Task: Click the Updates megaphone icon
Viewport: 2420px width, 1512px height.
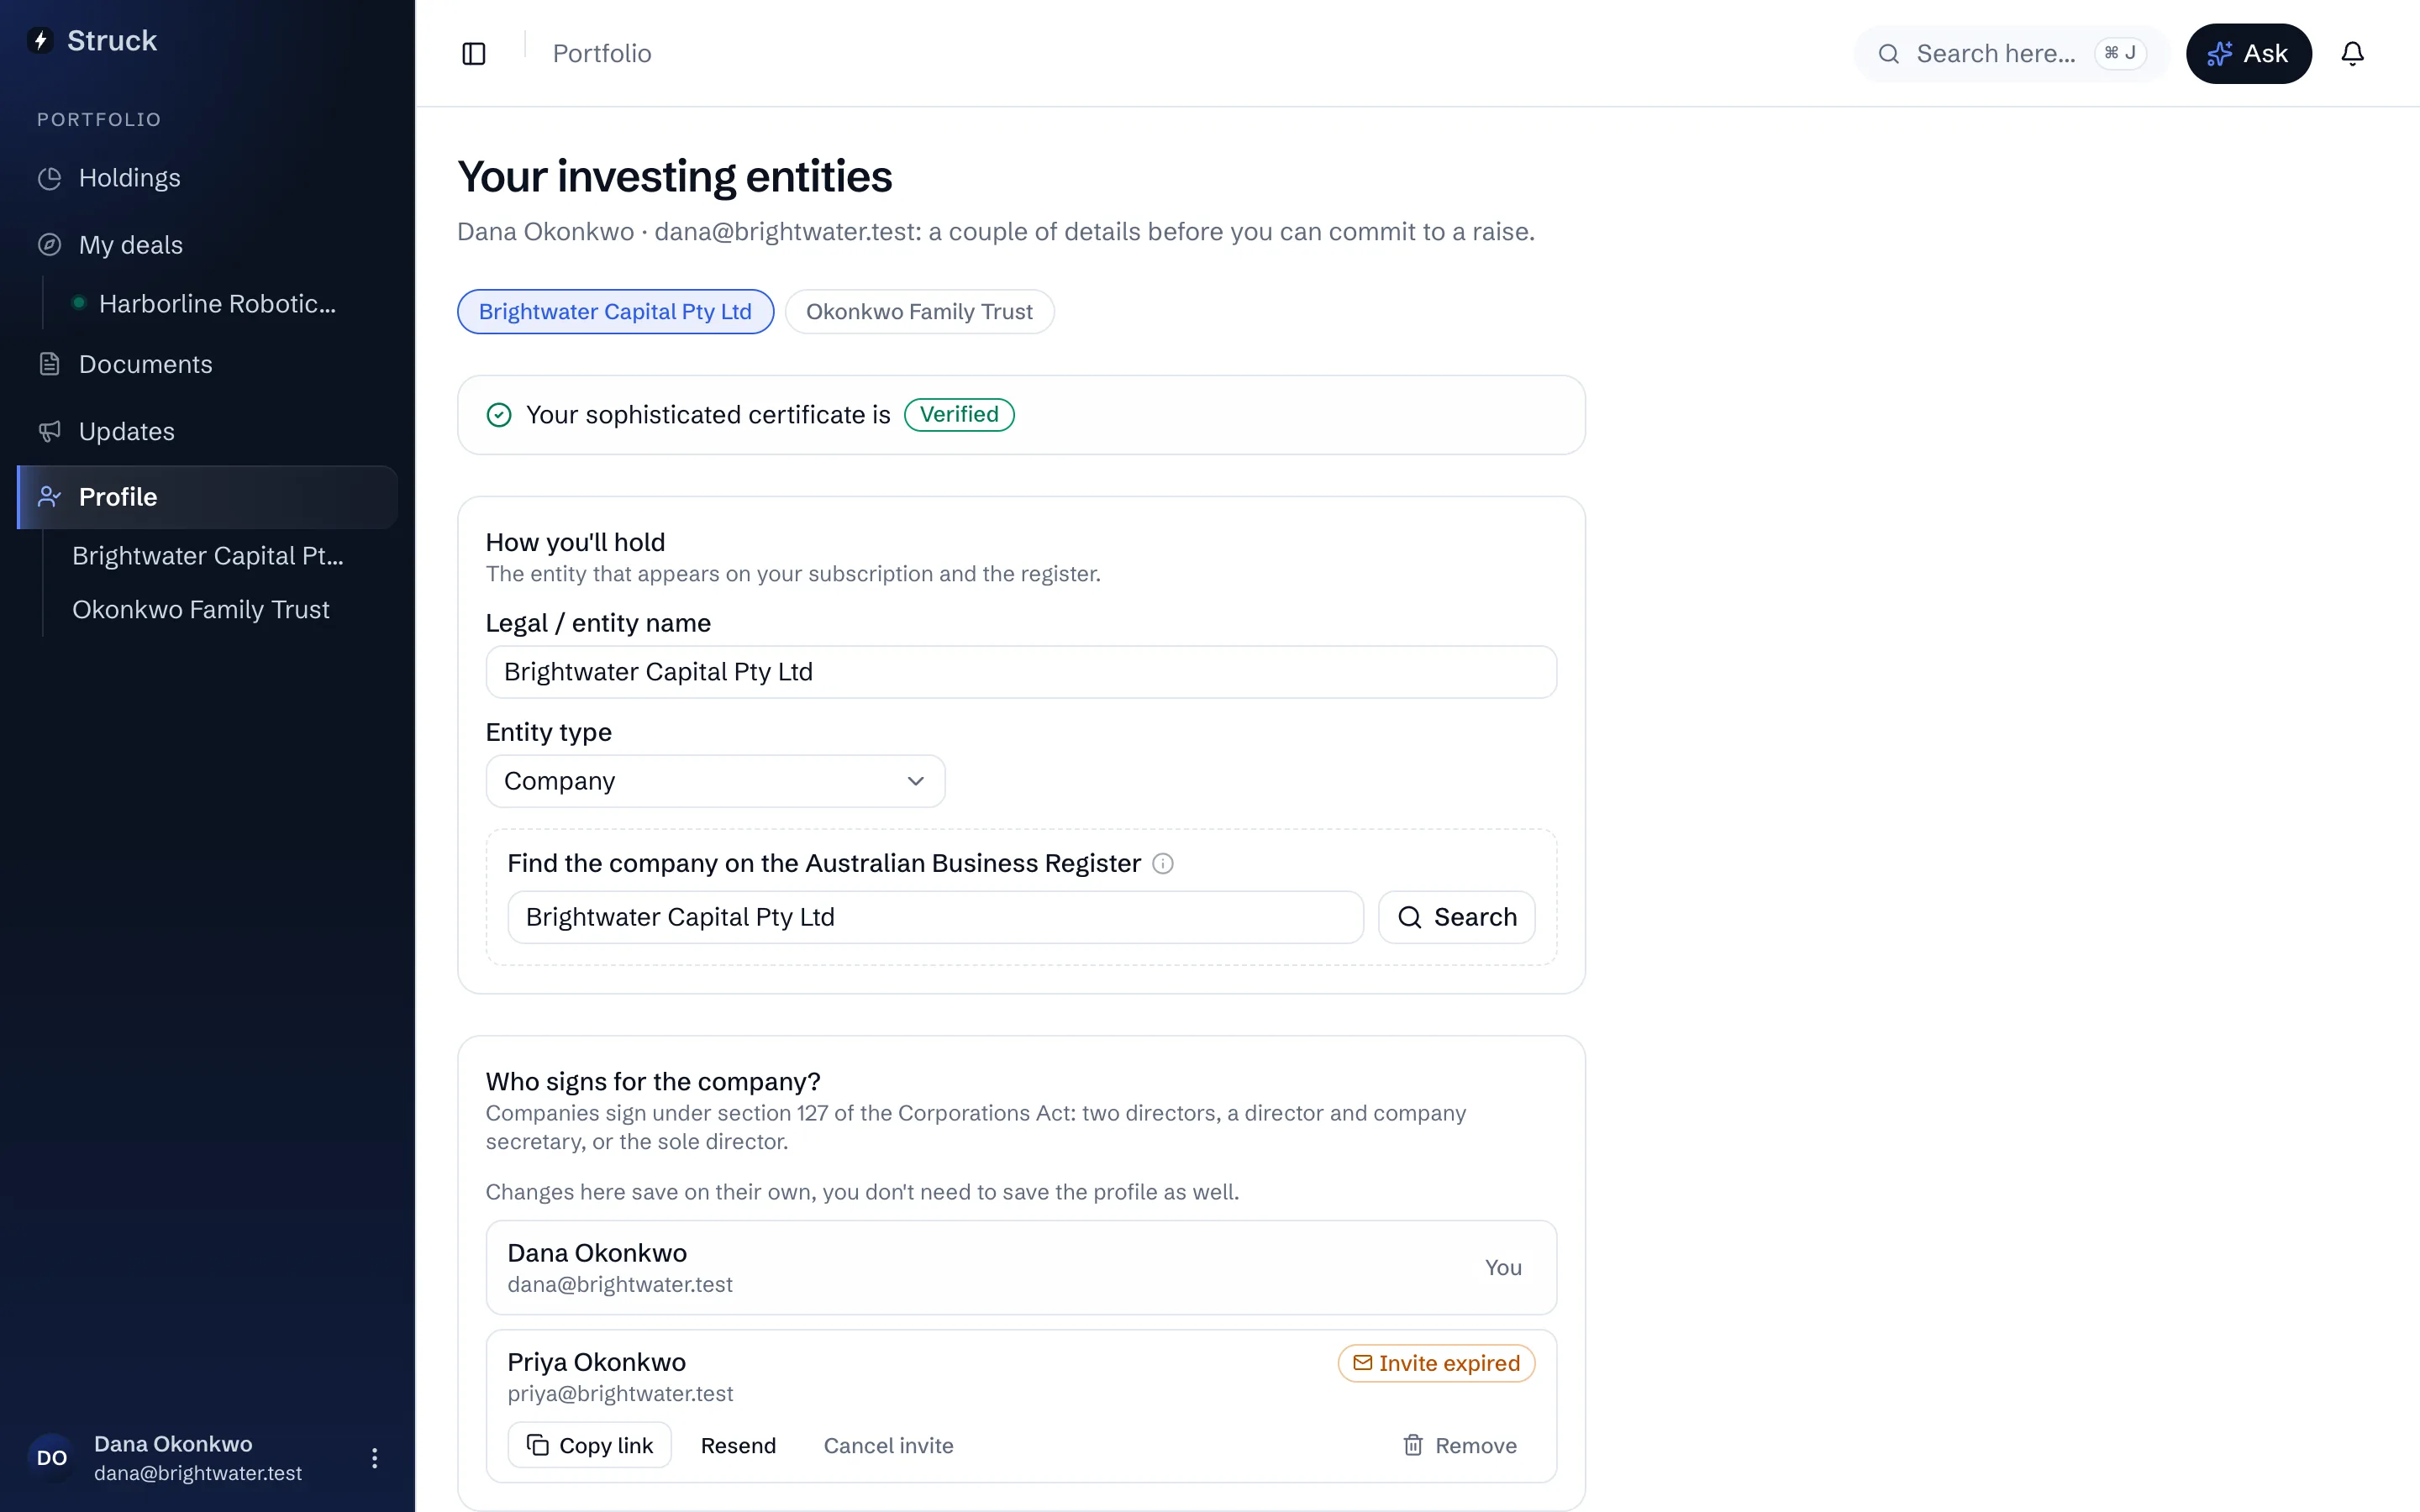Action: pyautogui.click(x=49, y=431)
